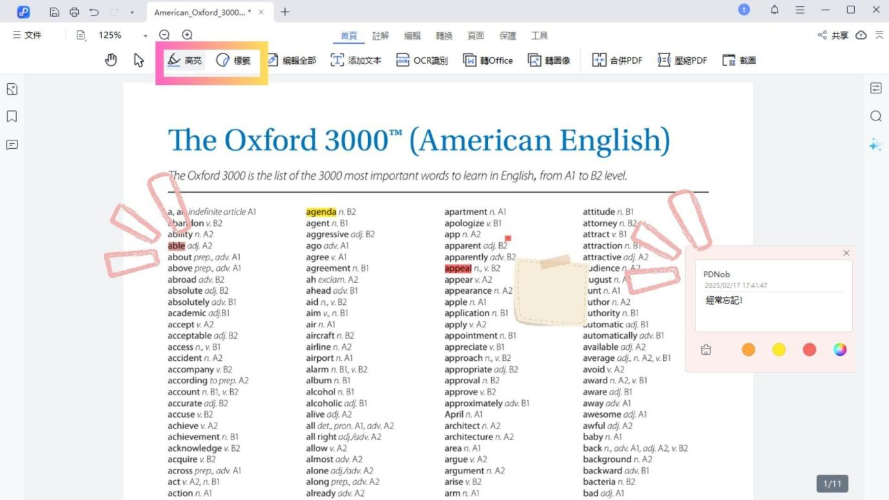Click the 編輯全部 edit all button

point(292,60)
